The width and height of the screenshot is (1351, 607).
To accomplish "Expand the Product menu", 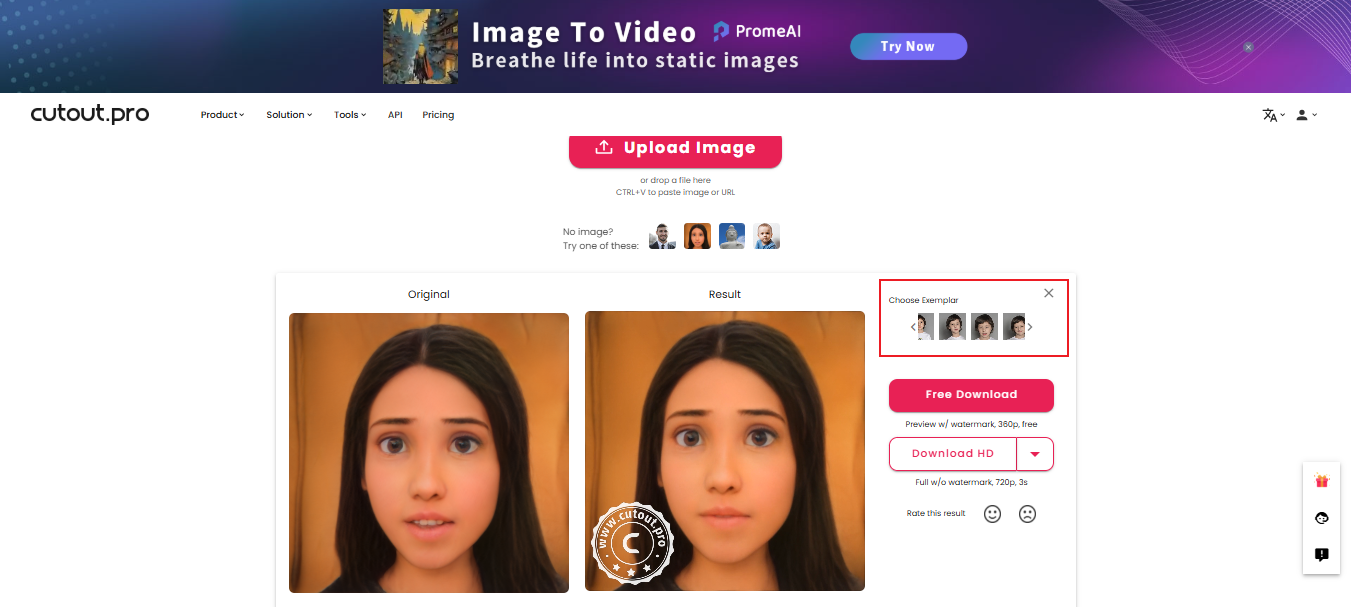I will coord(222,114).
